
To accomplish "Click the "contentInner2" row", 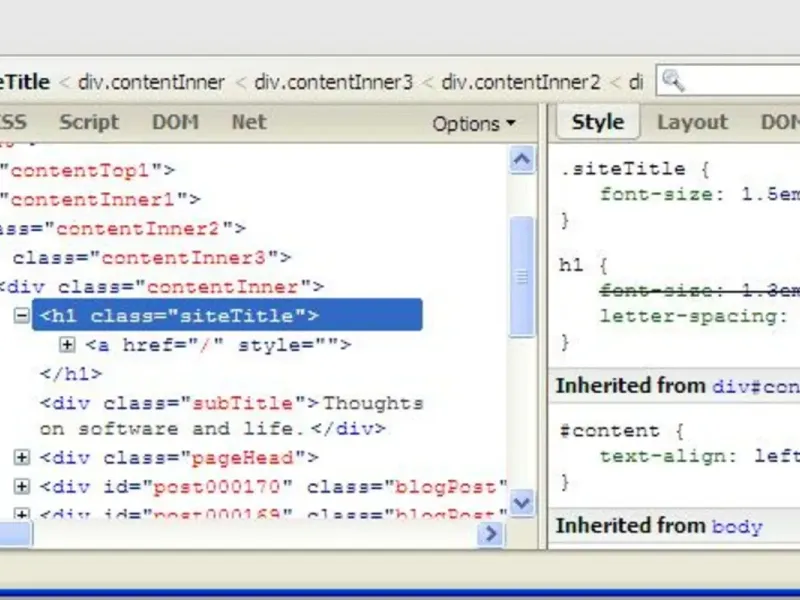I will coord(122,228).
